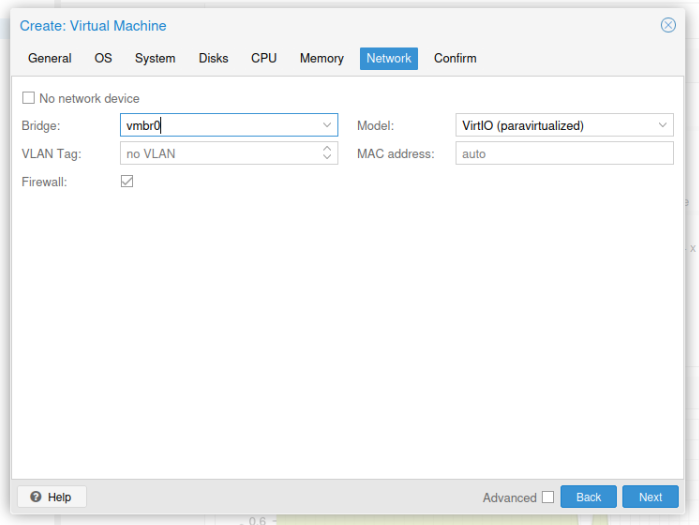Open the OS tab
The height and width of the screenshot is (525, 699).
pyautogui.click(x=103, y=58)
